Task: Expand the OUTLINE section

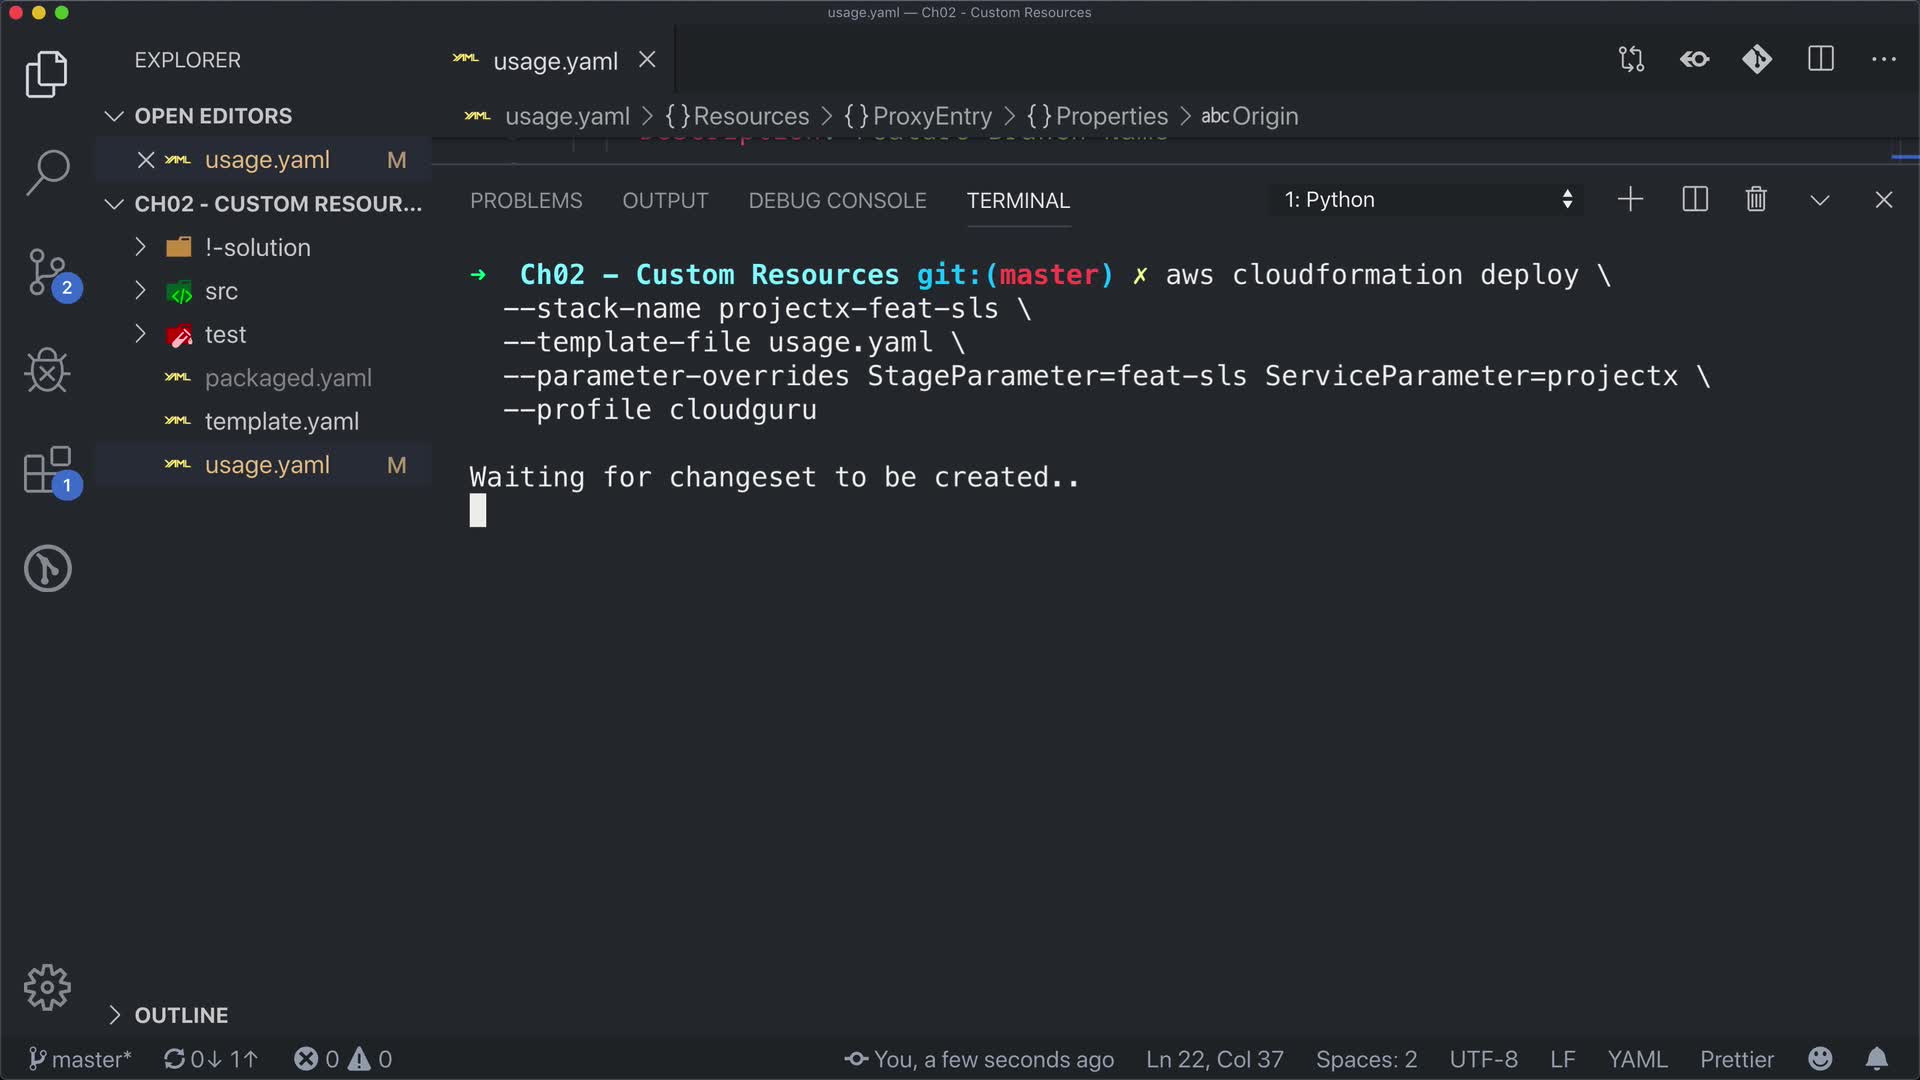Action: point(181,1015)
